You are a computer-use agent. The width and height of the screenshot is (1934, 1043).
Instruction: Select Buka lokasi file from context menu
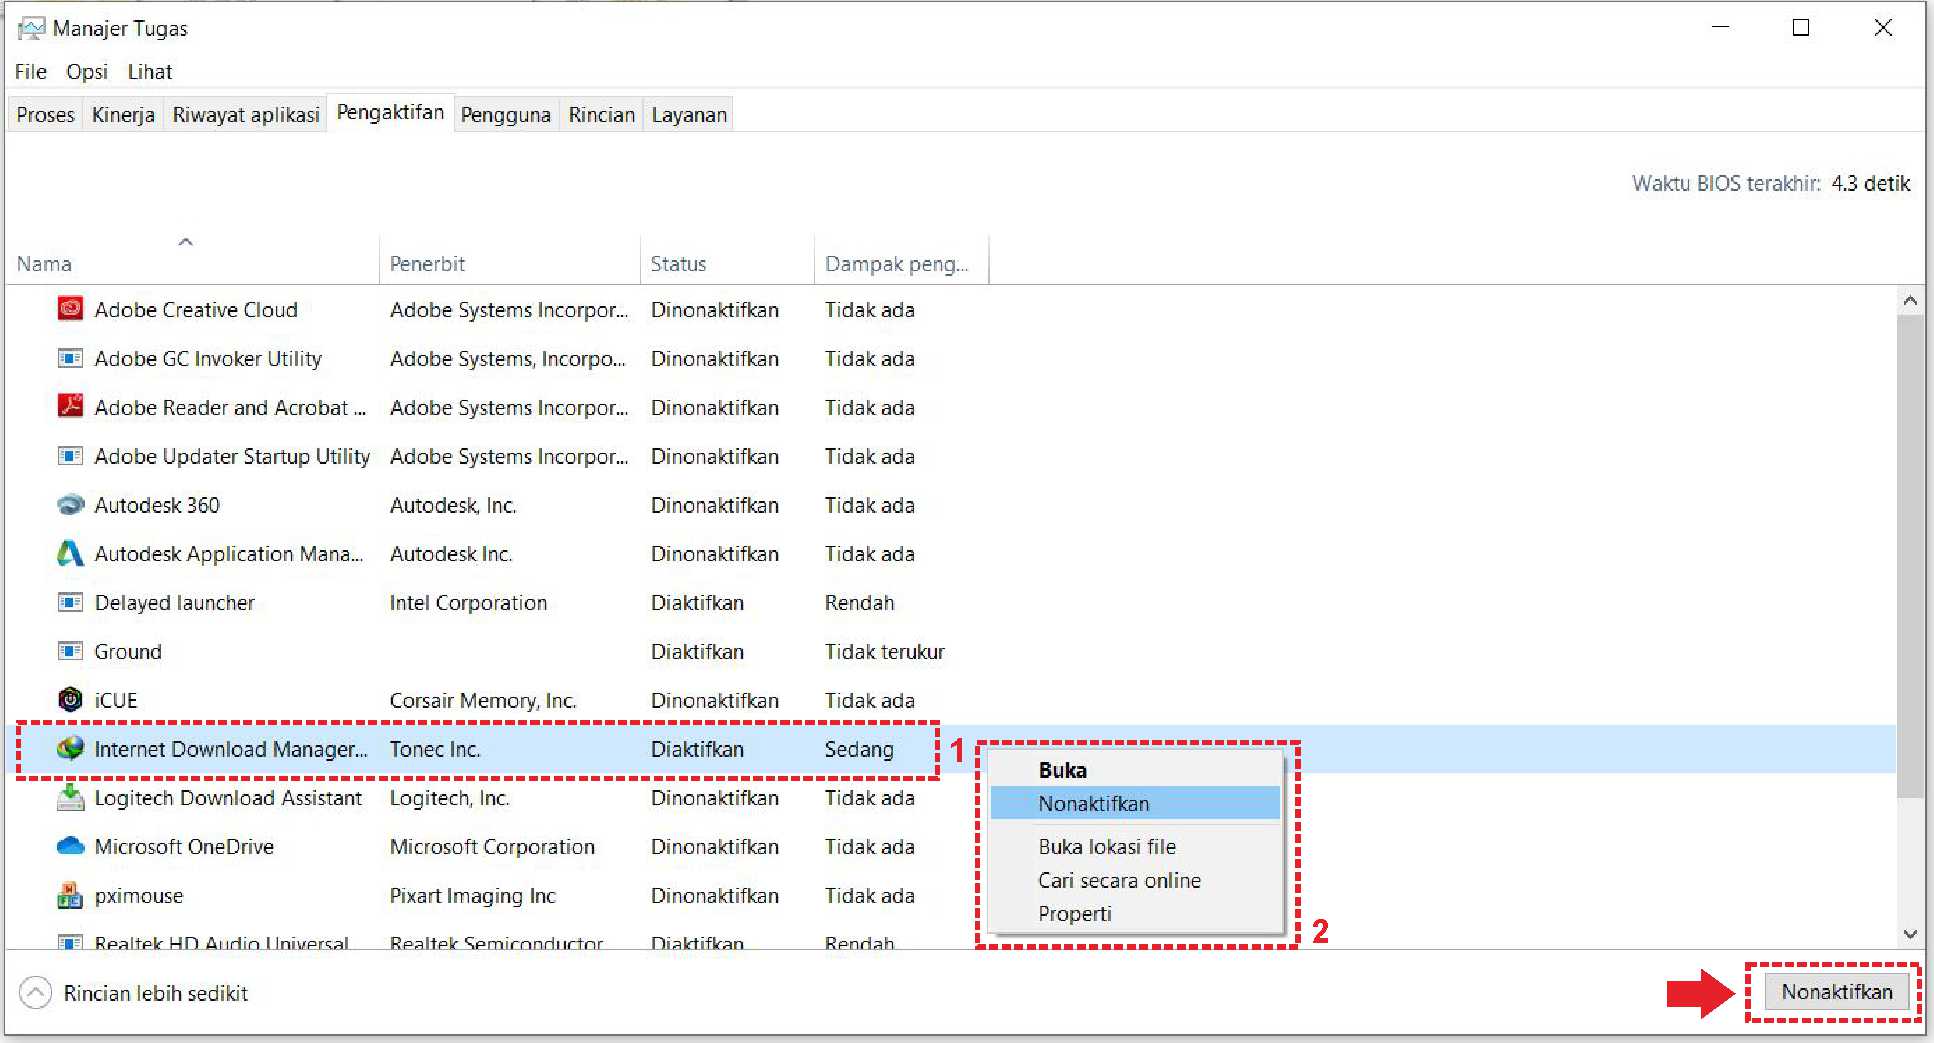(1106, 847)
